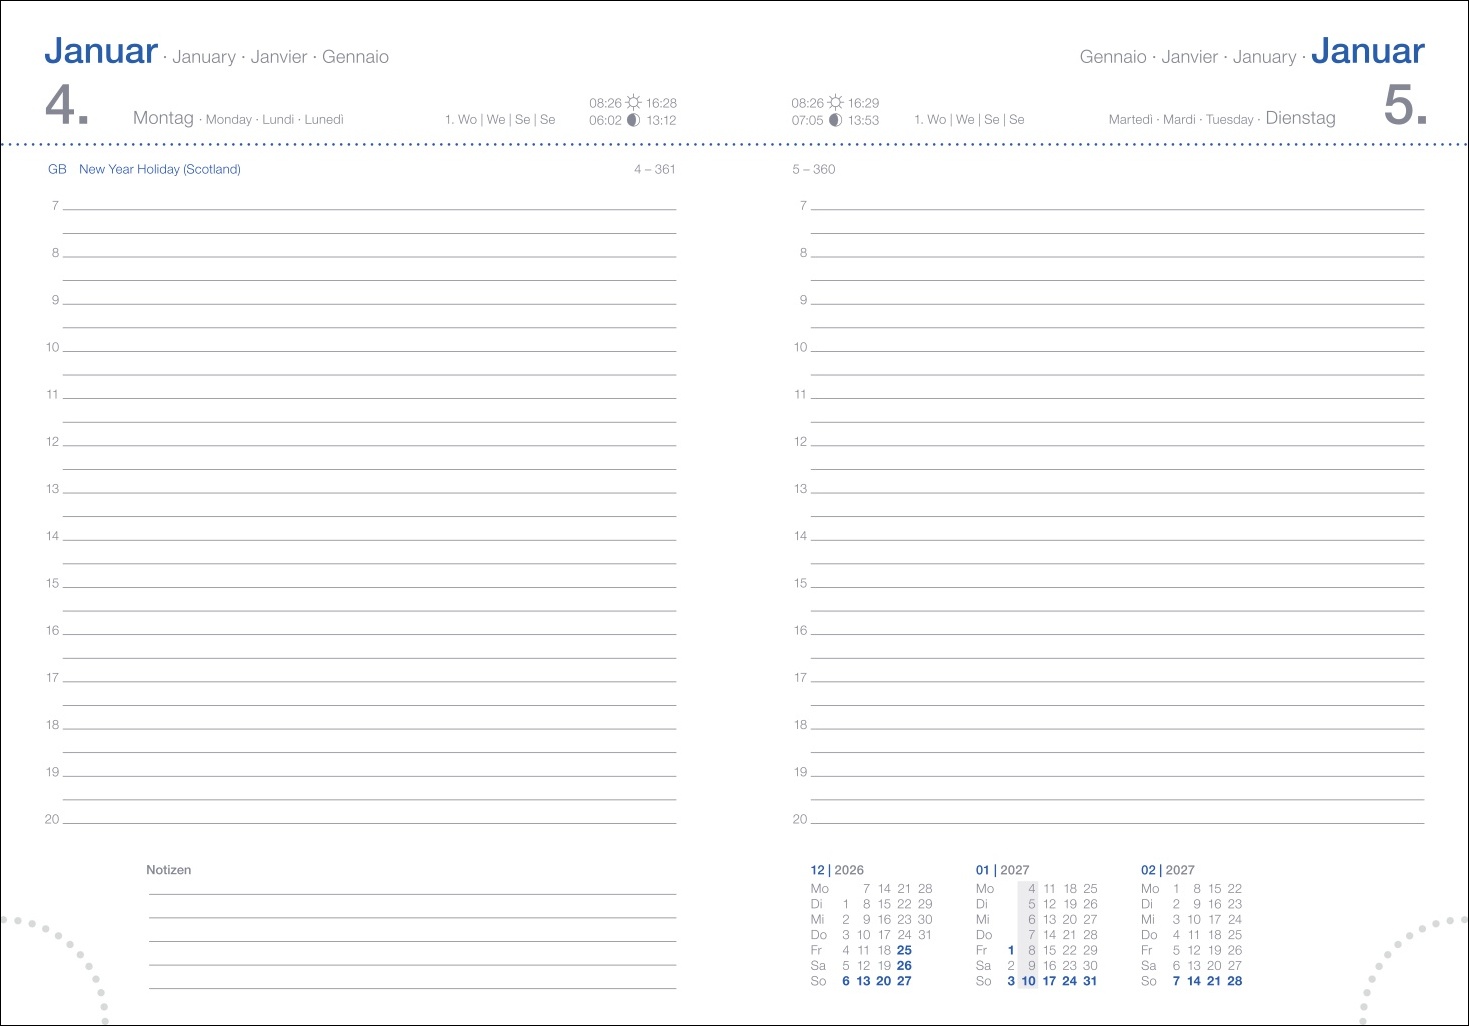
Task: Click the sun icon on Monday's page
Action: point(633,103)
